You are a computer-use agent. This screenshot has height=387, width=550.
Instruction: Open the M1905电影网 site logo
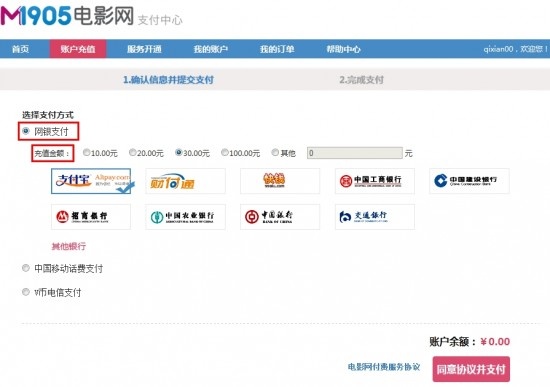pyautogui.click(x=67, y=16)
